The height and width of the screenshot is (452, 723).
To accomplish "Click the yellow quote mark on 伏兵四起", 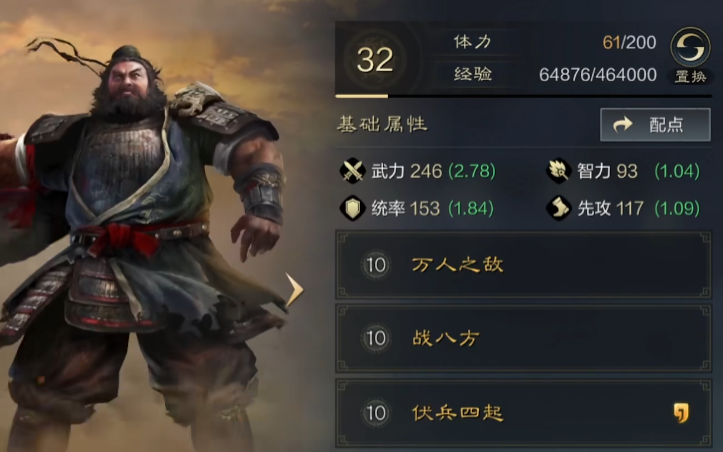I will 681,413.
